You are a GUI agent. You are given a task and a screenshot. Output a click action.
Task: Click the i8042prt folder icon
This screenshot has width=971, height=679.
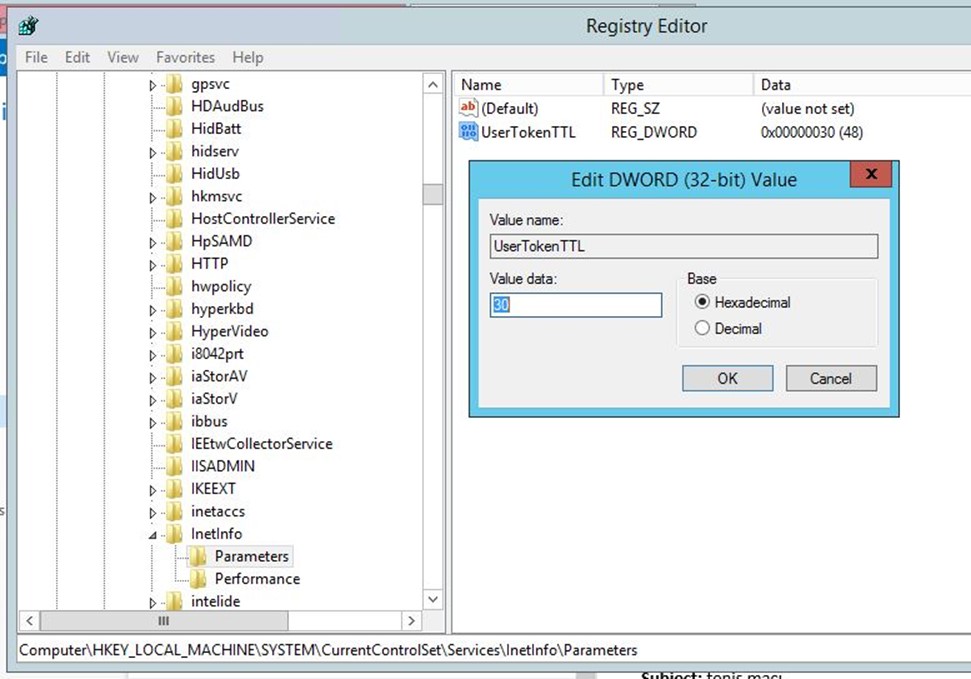[175, 354]
